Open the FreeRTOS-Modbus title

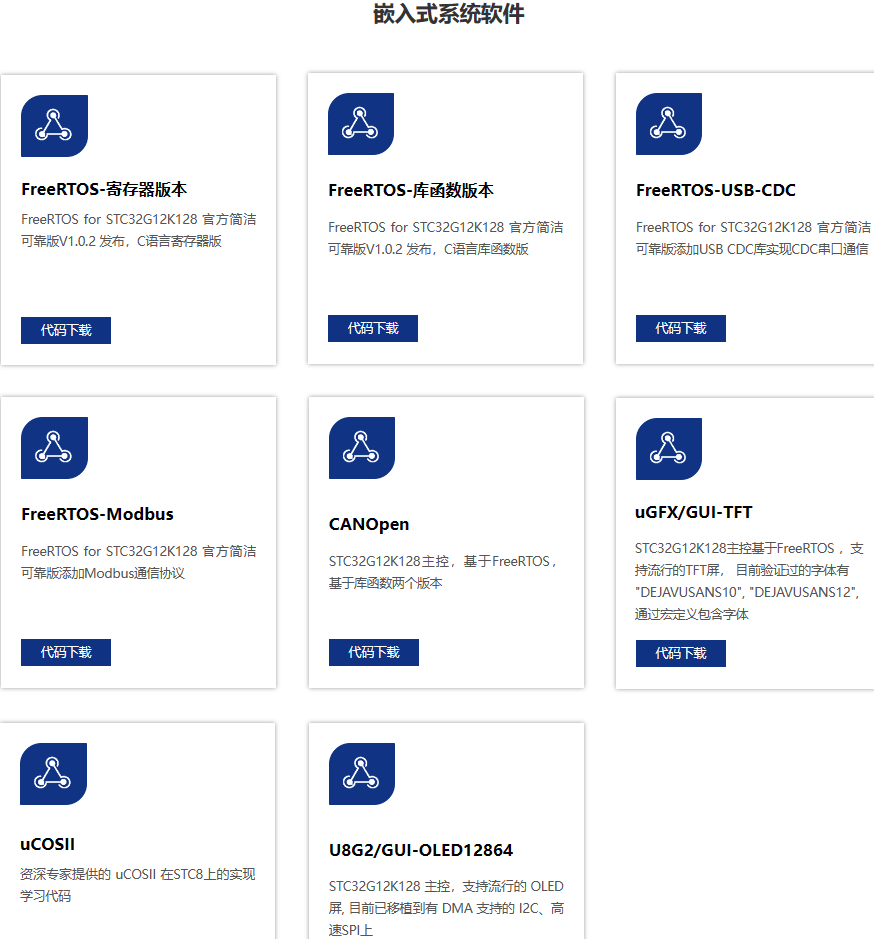(98, 514)
